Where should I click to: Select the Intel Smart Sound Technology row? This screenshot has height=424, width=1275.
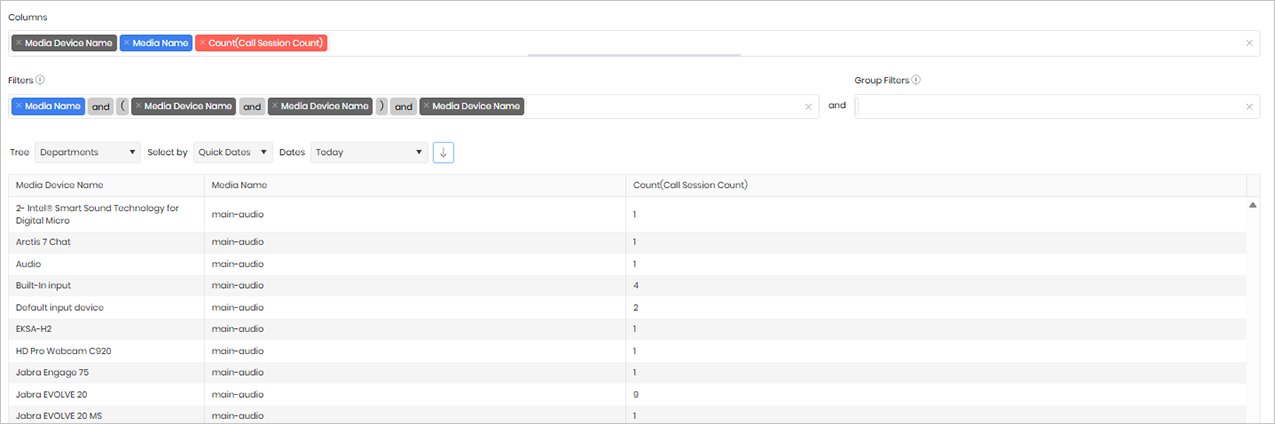coord(628,214)
